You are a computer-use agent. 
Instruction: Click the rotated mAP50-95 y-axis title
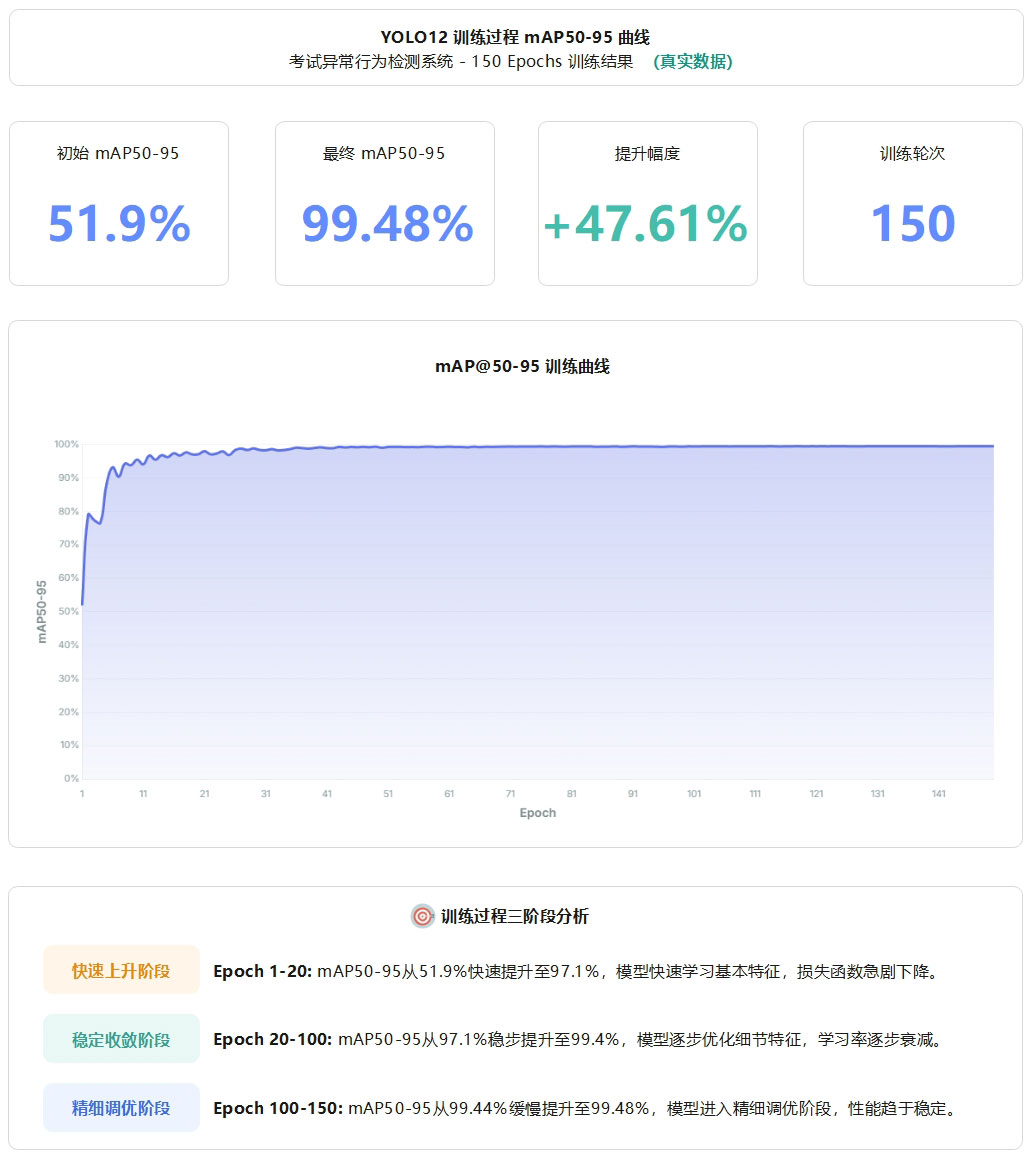click(x=42, y=611)
